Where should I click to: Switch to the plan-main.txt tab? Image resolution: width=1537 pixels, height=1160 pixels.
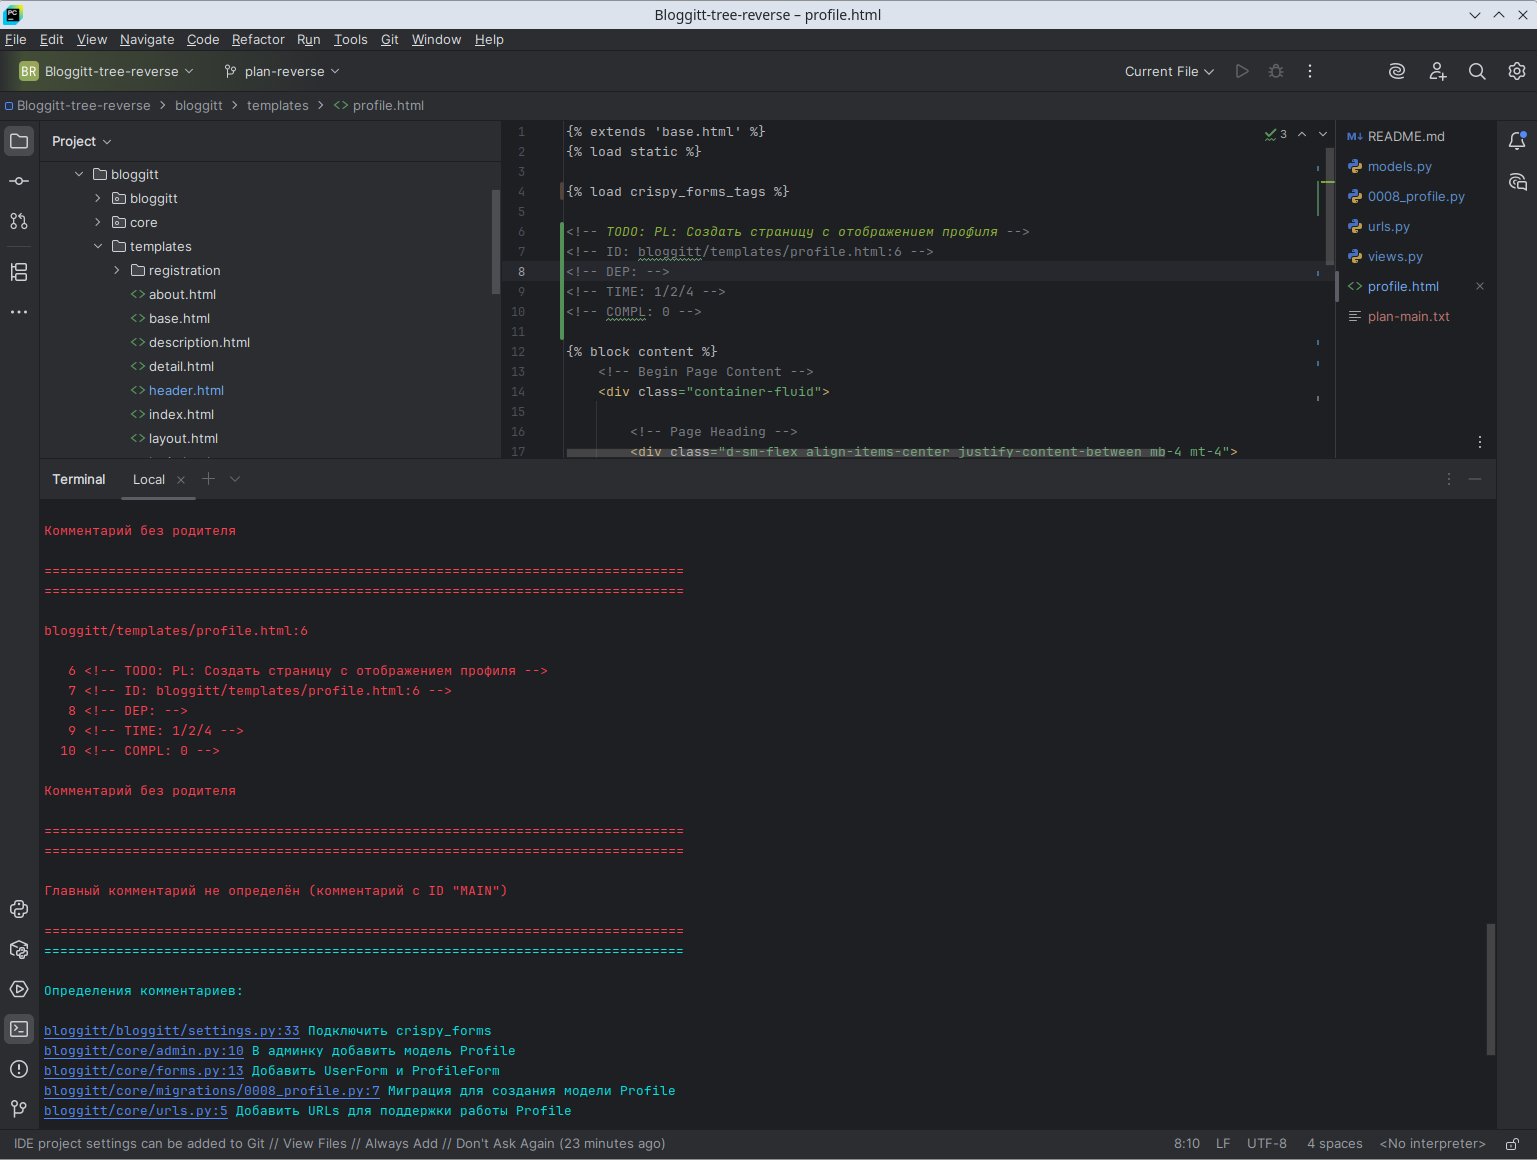pyautogui.click(x=1409, y=316)
